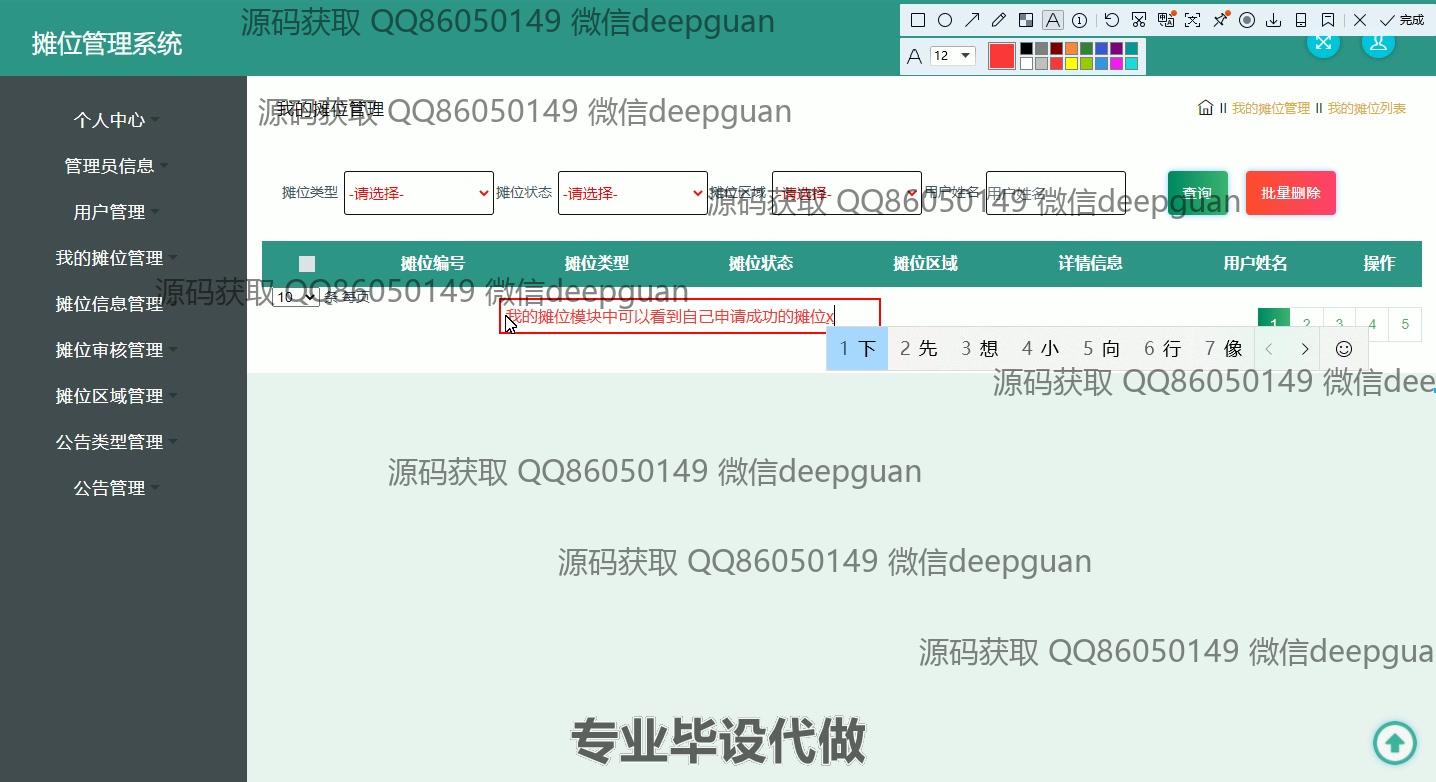Open 摊位审核管理 in the sidebar
The width and height of the screenshot is (1436, 782).
109,350
